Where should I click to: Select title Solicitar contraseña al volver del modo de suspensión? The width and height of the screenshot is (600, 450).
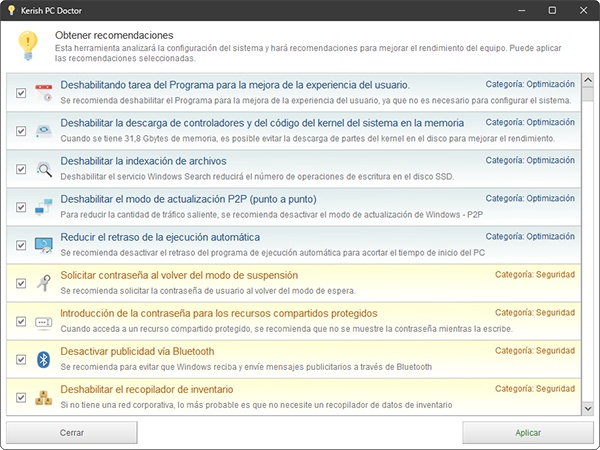pos(179,275)
